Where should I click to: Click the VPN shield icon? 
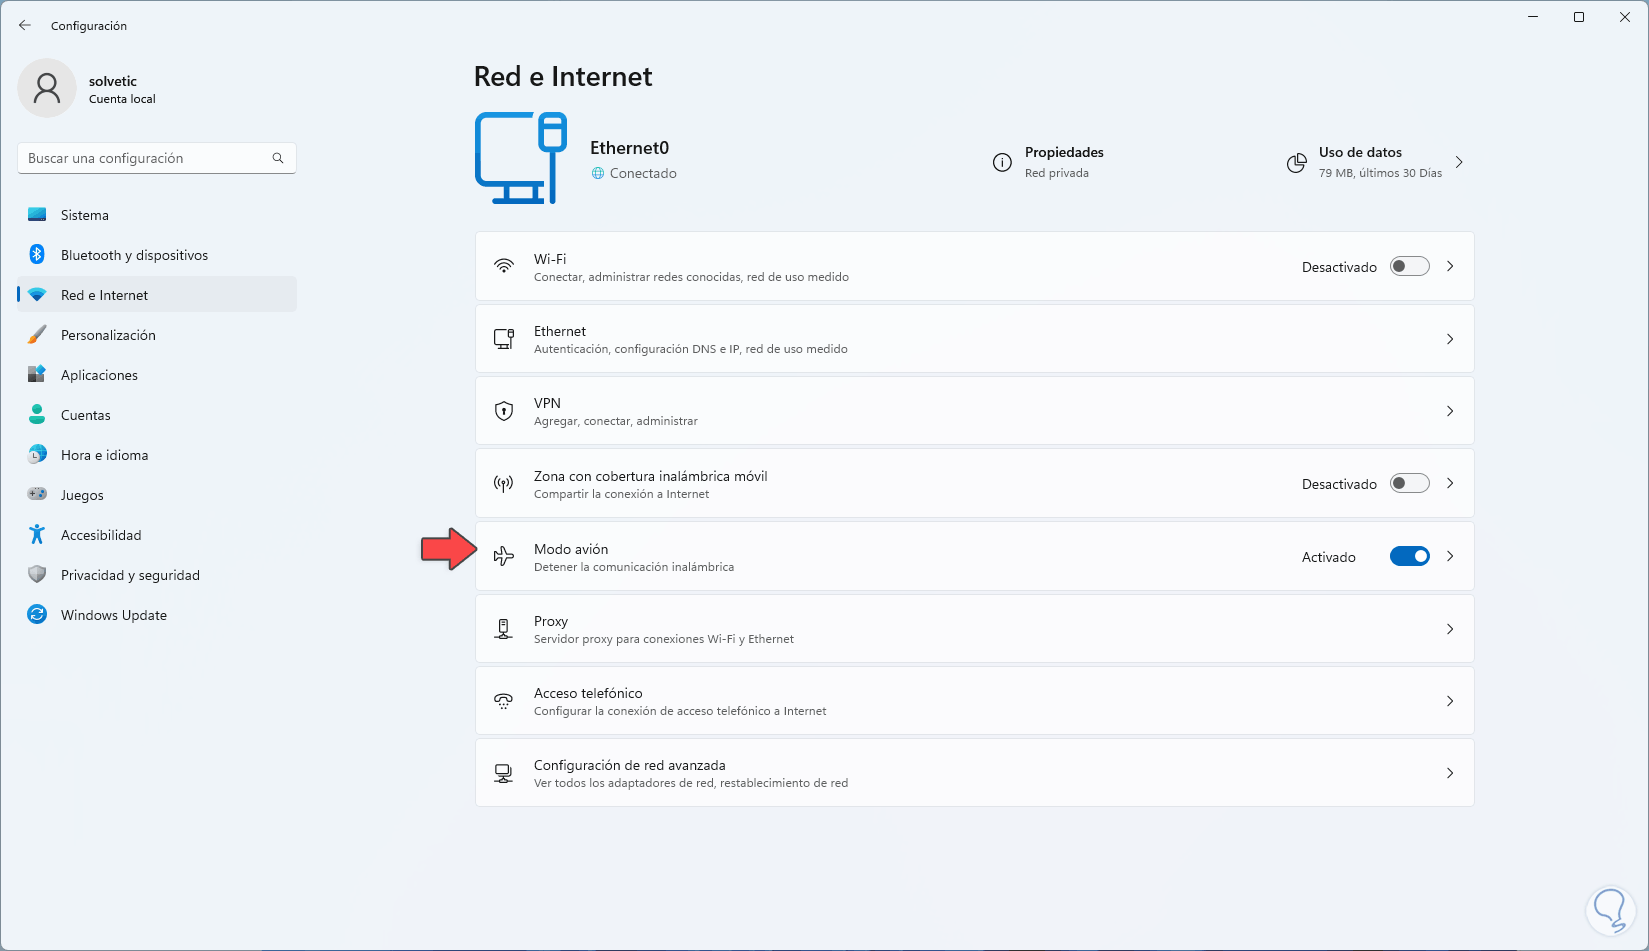point(504,411)
